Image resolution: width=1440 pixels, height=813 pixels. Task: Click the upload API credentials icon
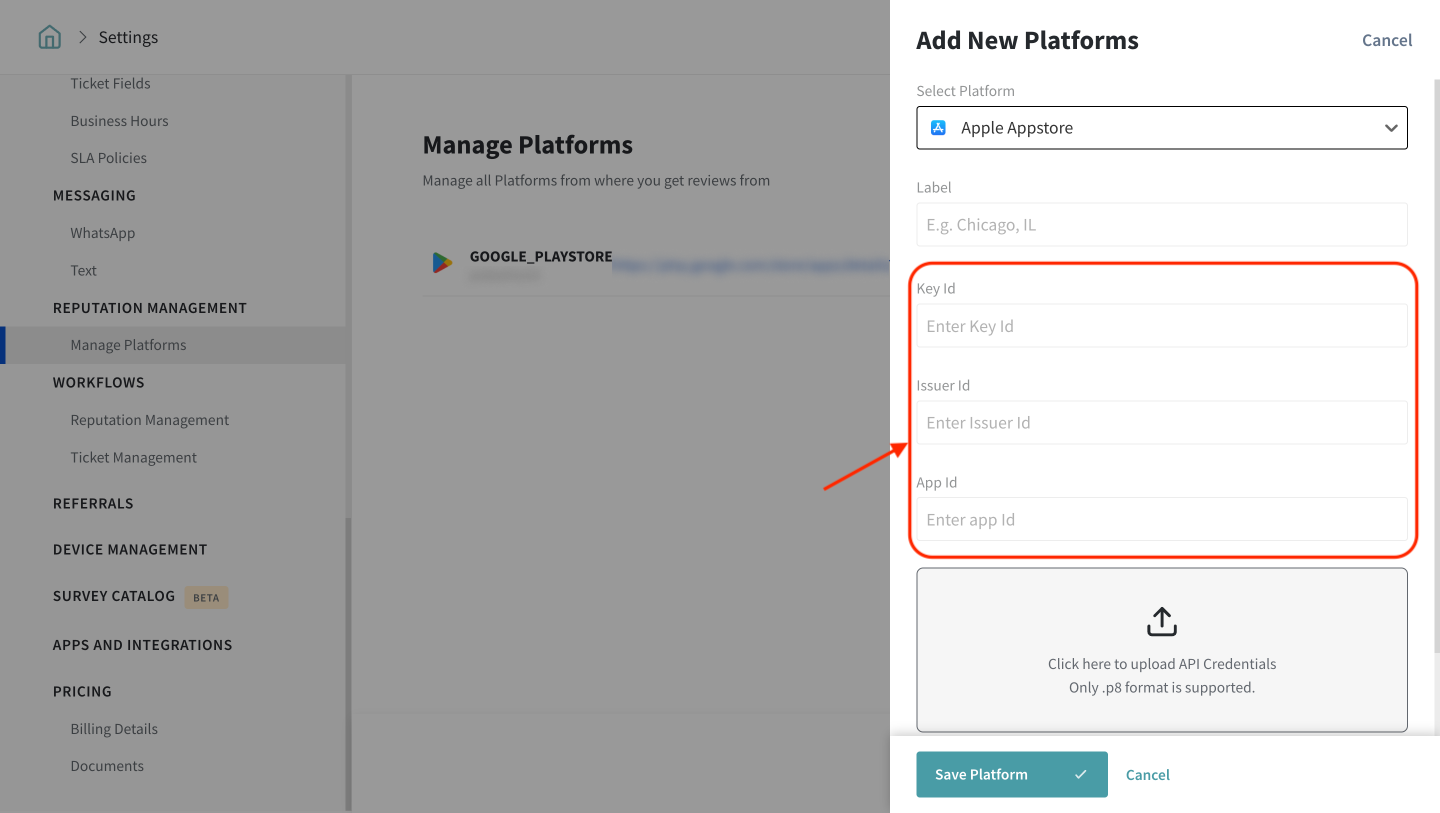click(1161, 622)
